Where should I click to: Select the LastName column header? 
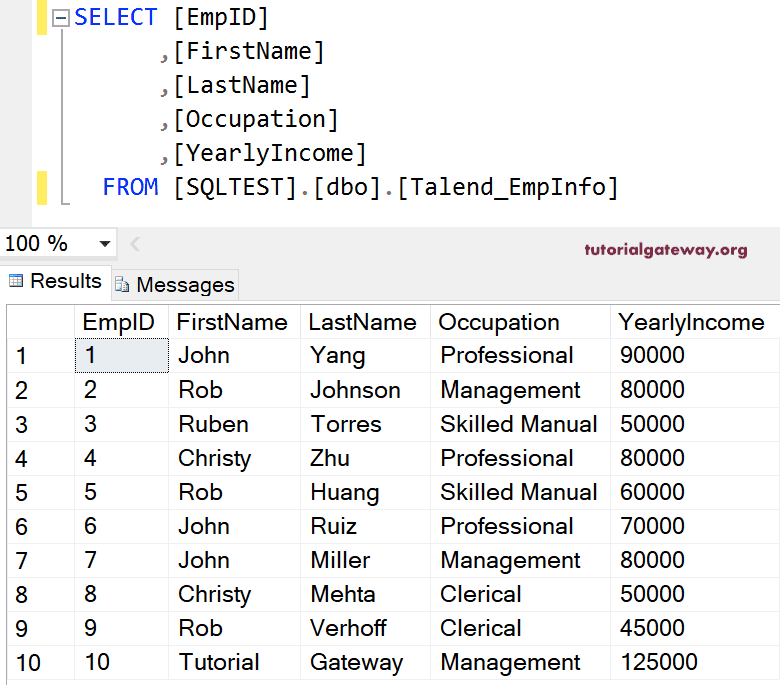coord(362,322)
